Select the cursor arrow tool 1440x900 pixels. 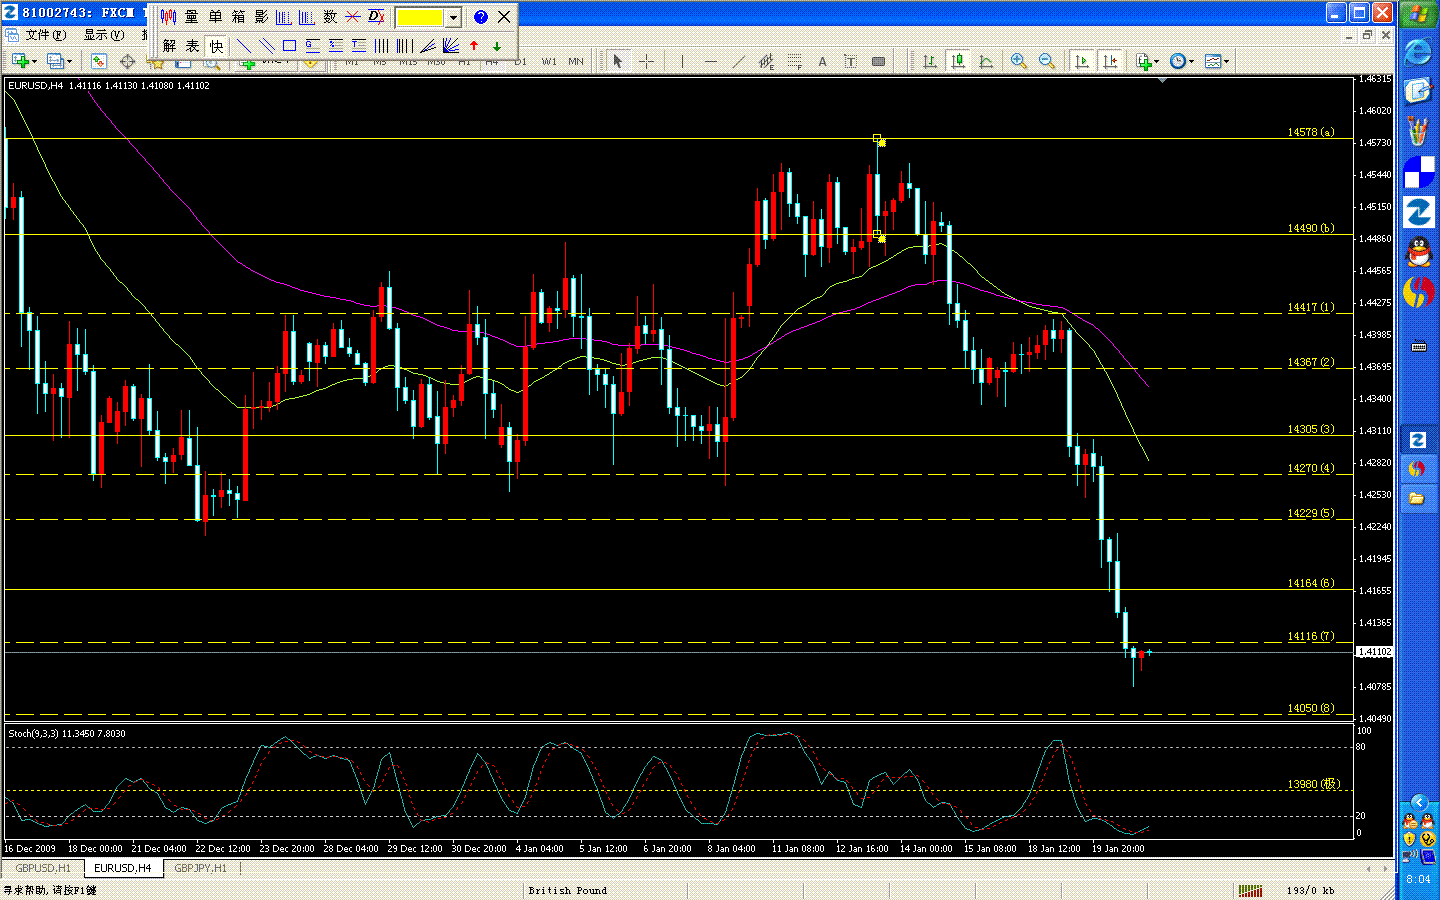(x=617, y=61)
